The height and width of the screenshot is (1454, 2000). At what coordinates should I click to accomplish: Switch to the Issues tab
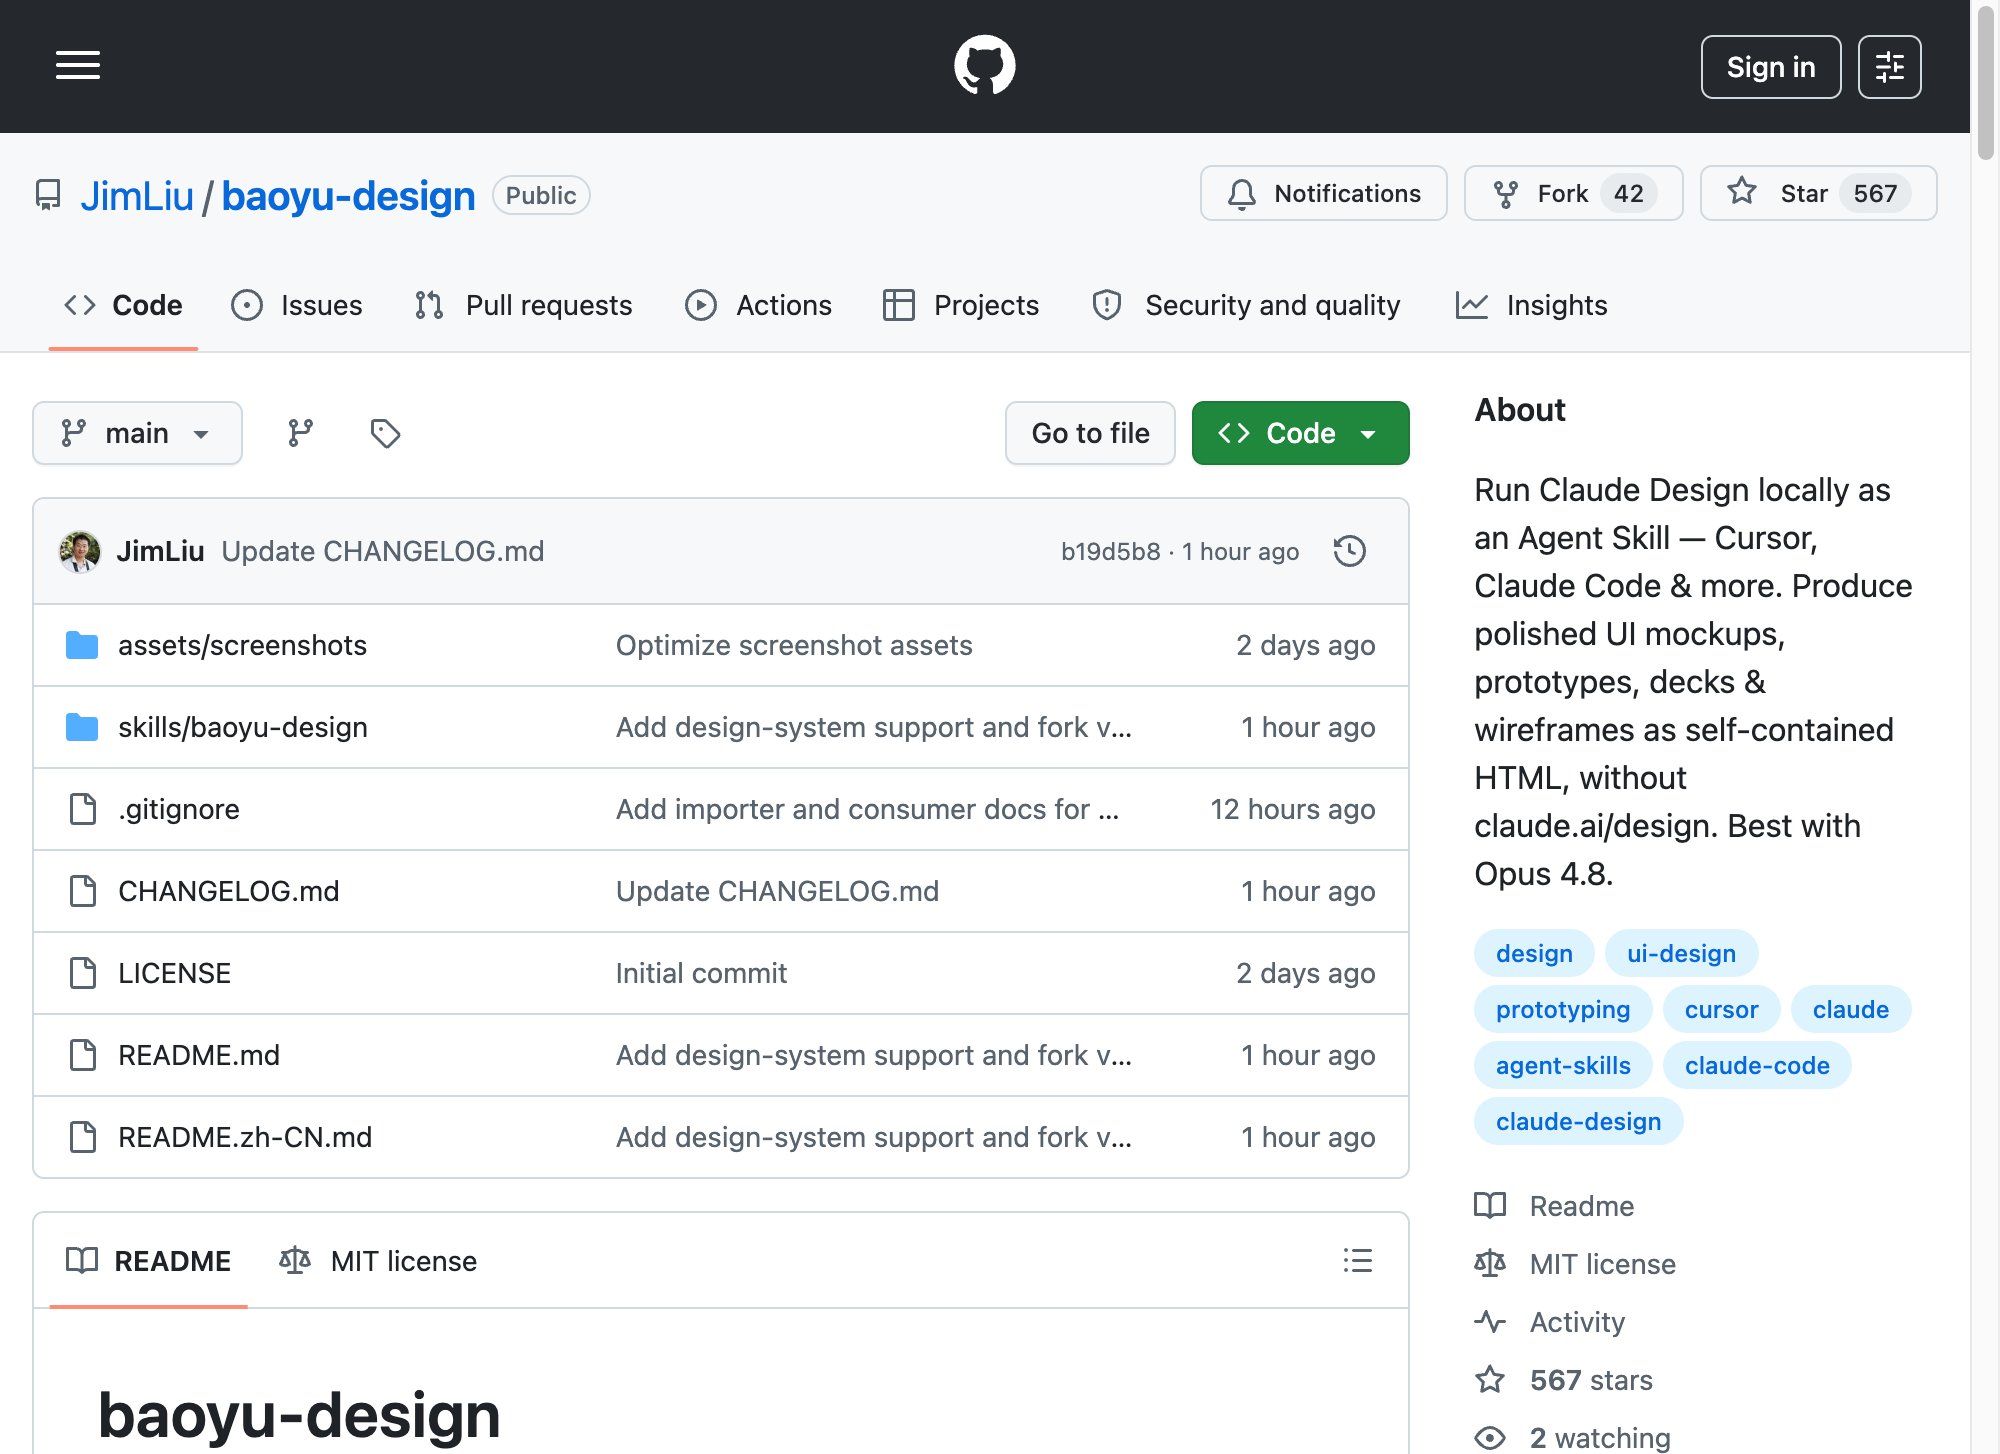[297, 305]
